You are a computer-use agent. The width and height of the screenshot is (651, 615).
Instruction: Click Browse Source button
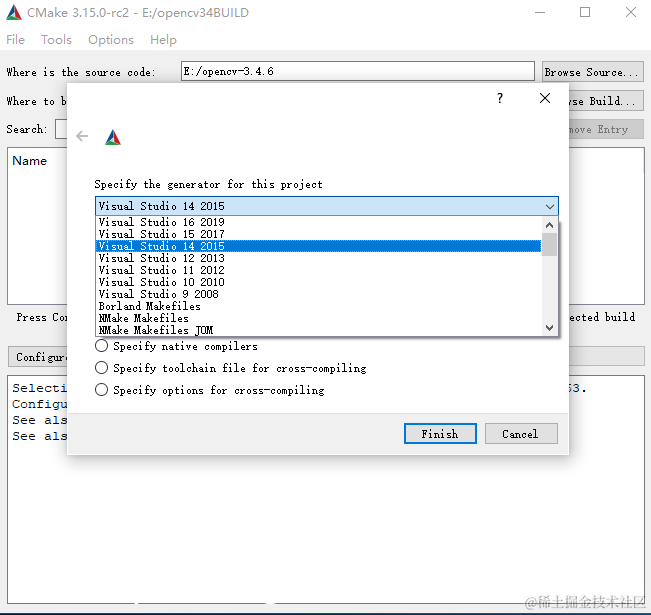(x=592, y=72)
